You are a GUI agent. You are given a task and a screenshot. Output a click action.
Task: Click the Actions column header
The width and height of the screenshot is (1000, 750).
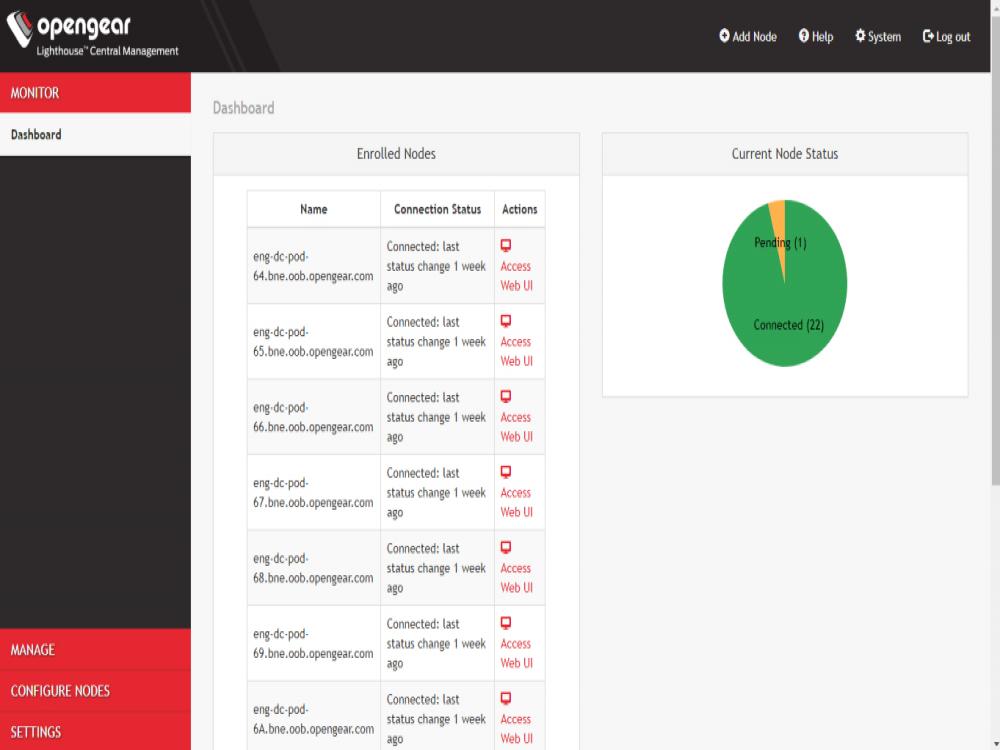(x=520, y=209)
